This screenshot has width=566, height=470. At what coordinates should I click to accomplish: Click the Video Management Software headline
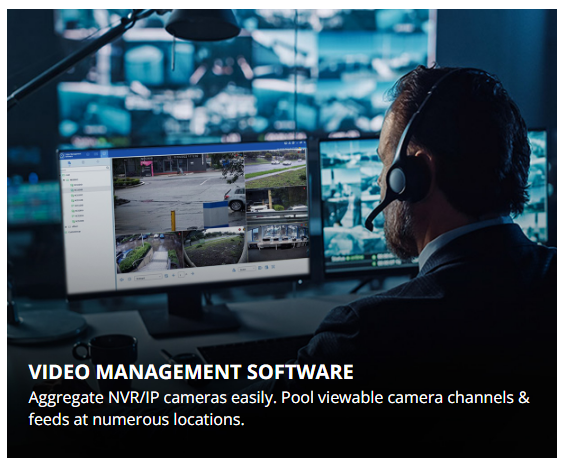point(191,372)
